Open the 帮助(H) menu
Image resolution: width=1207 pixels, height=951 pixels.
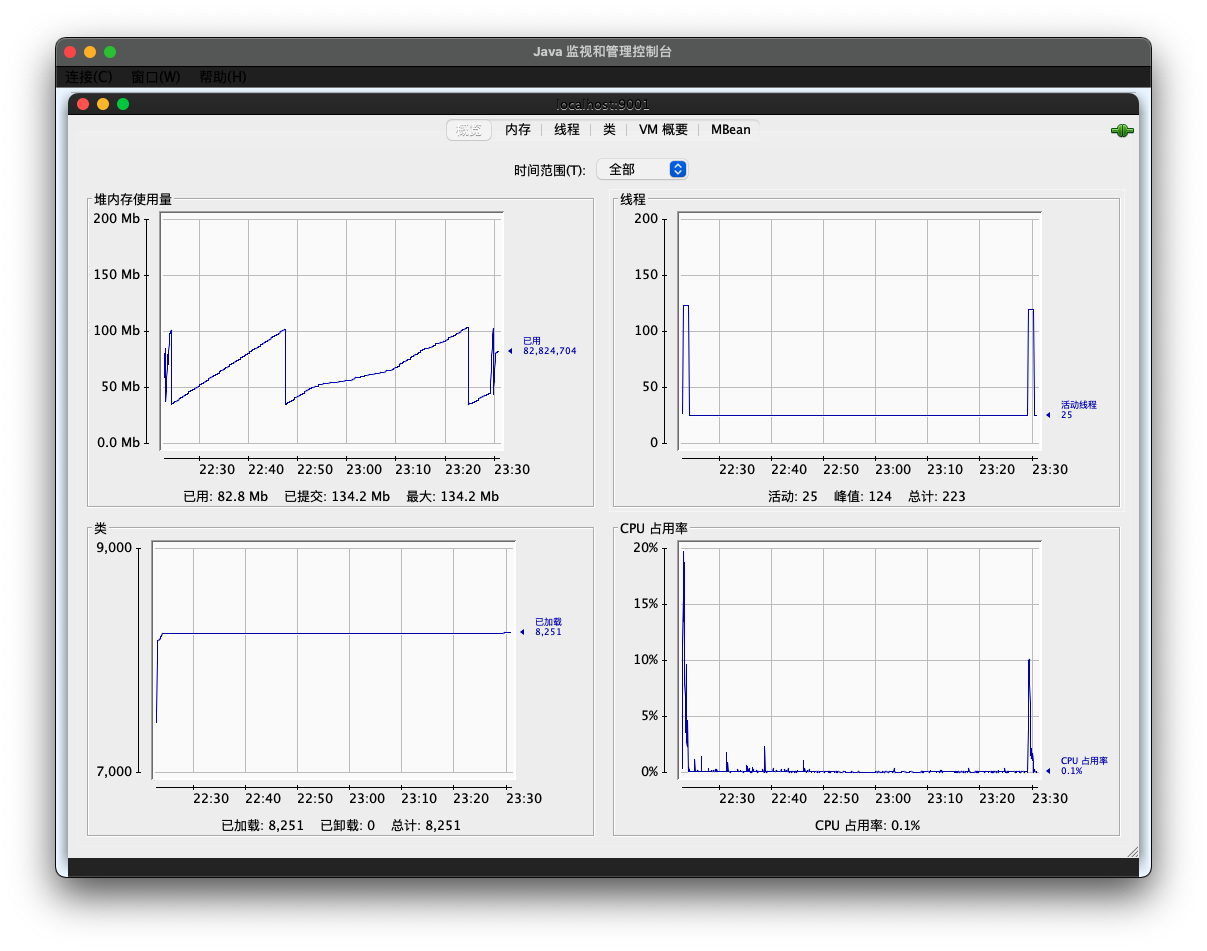(x=222, y=77)
